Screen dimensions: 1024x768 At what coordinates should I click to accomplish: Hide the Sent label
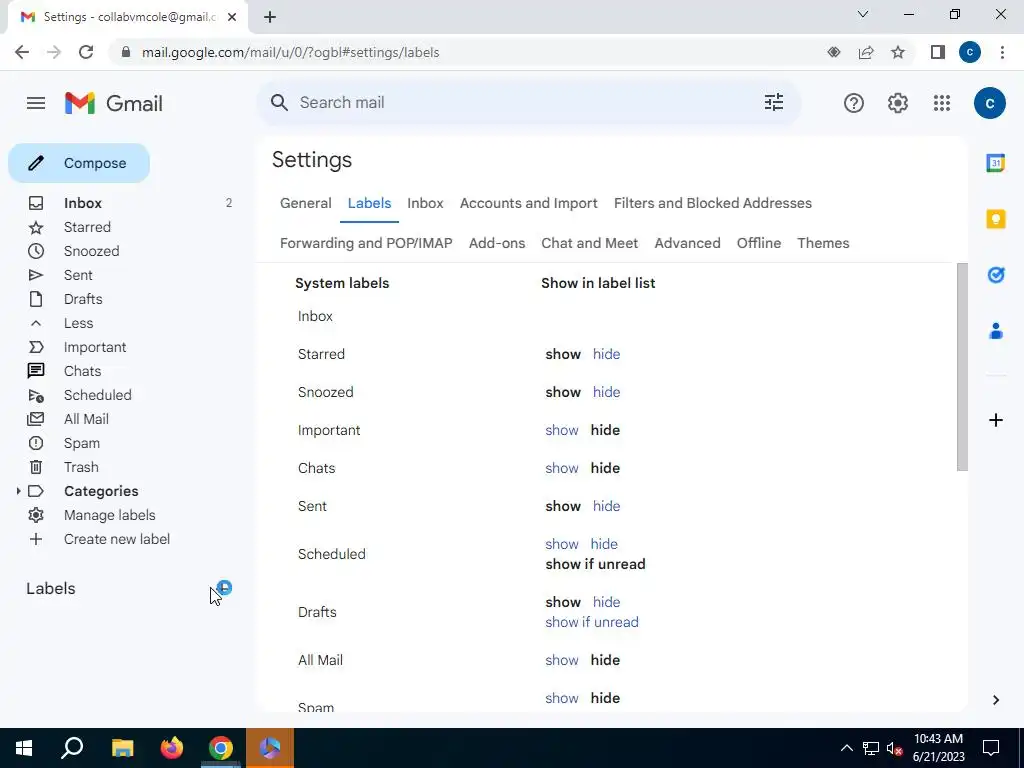click(606, 506)
